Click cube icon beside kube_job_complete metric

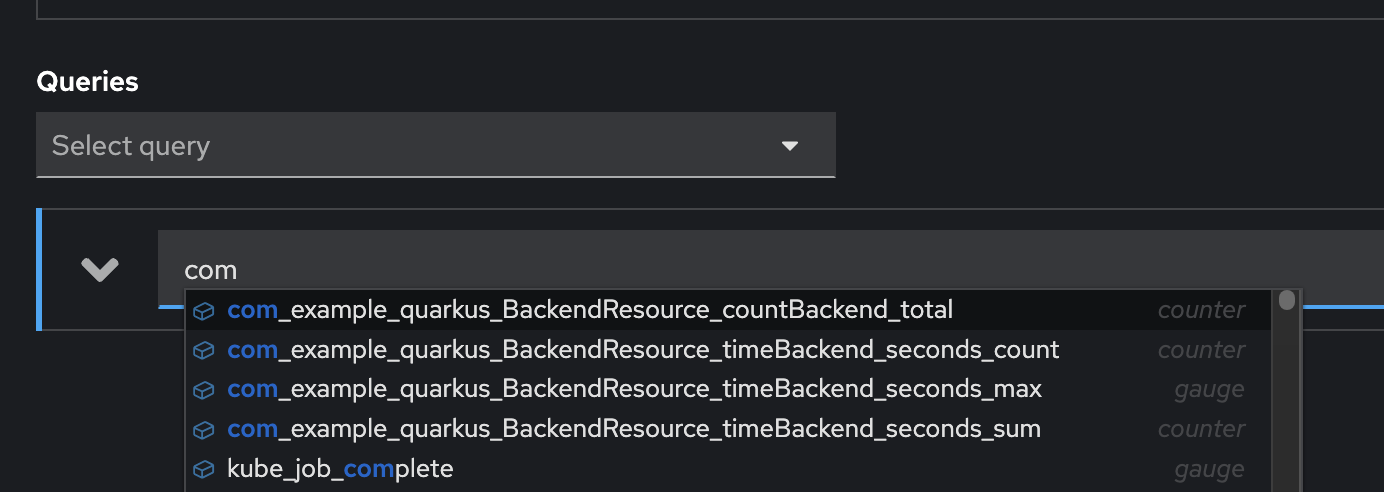(204, 469)
